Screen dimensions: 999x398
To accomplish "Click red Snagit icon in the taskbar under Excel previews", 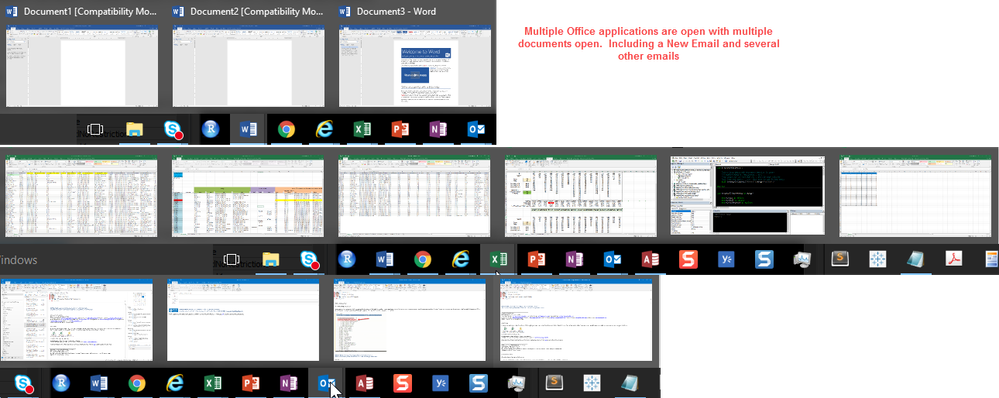I will click(688, 259).
